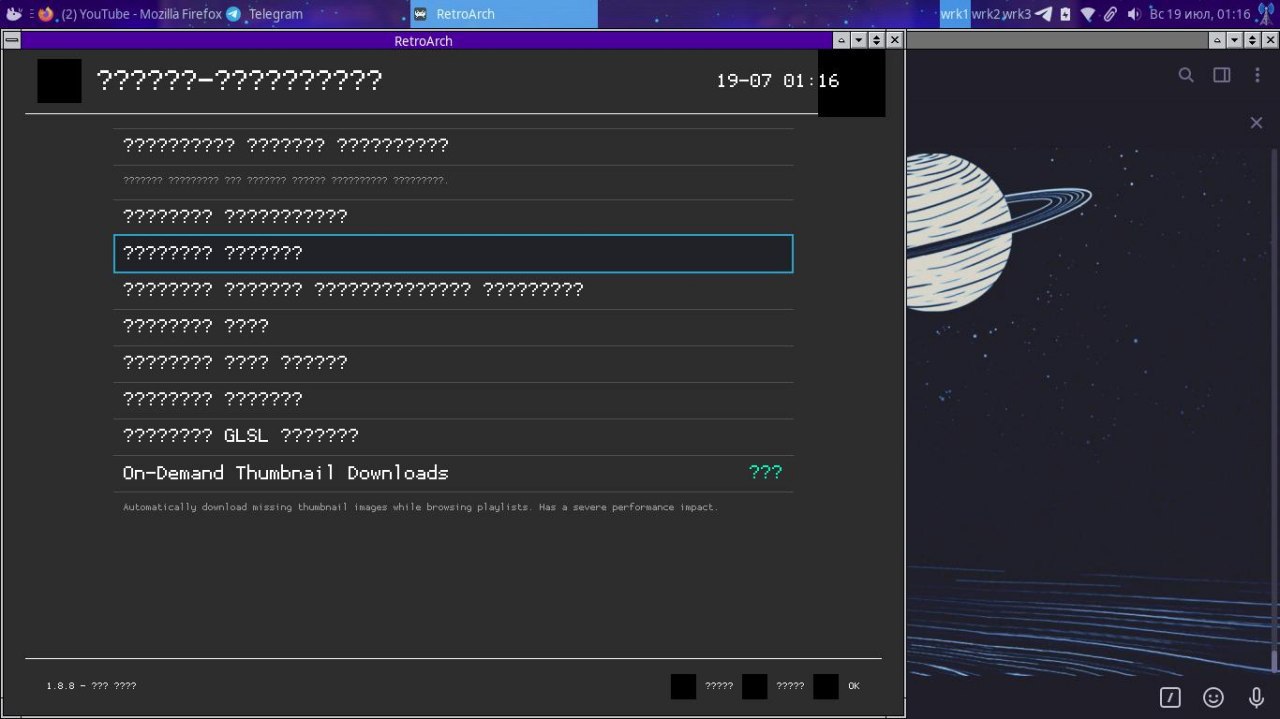
Task: Open the paperclip clipboard tray icon
Action: tap(1110, 14)
